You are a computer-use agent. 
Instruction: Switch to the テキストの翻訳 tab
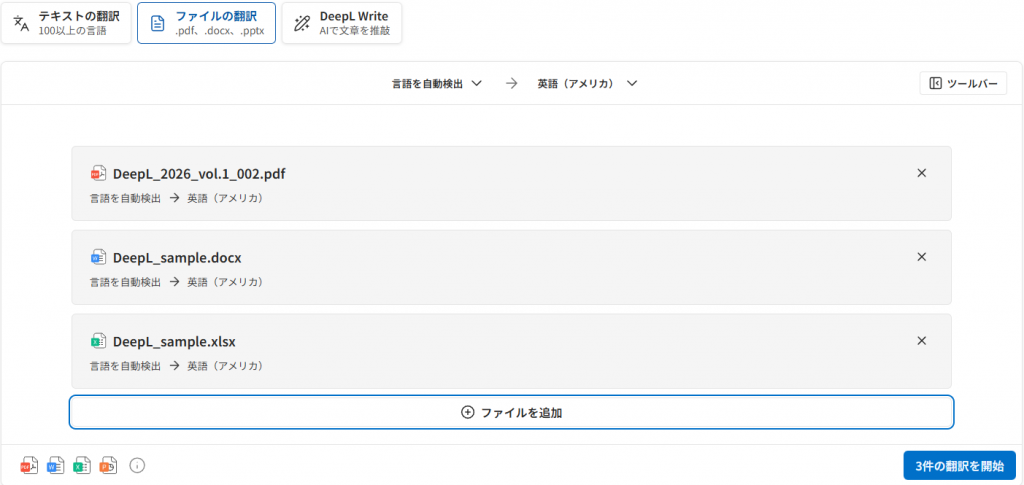[67, 23]
